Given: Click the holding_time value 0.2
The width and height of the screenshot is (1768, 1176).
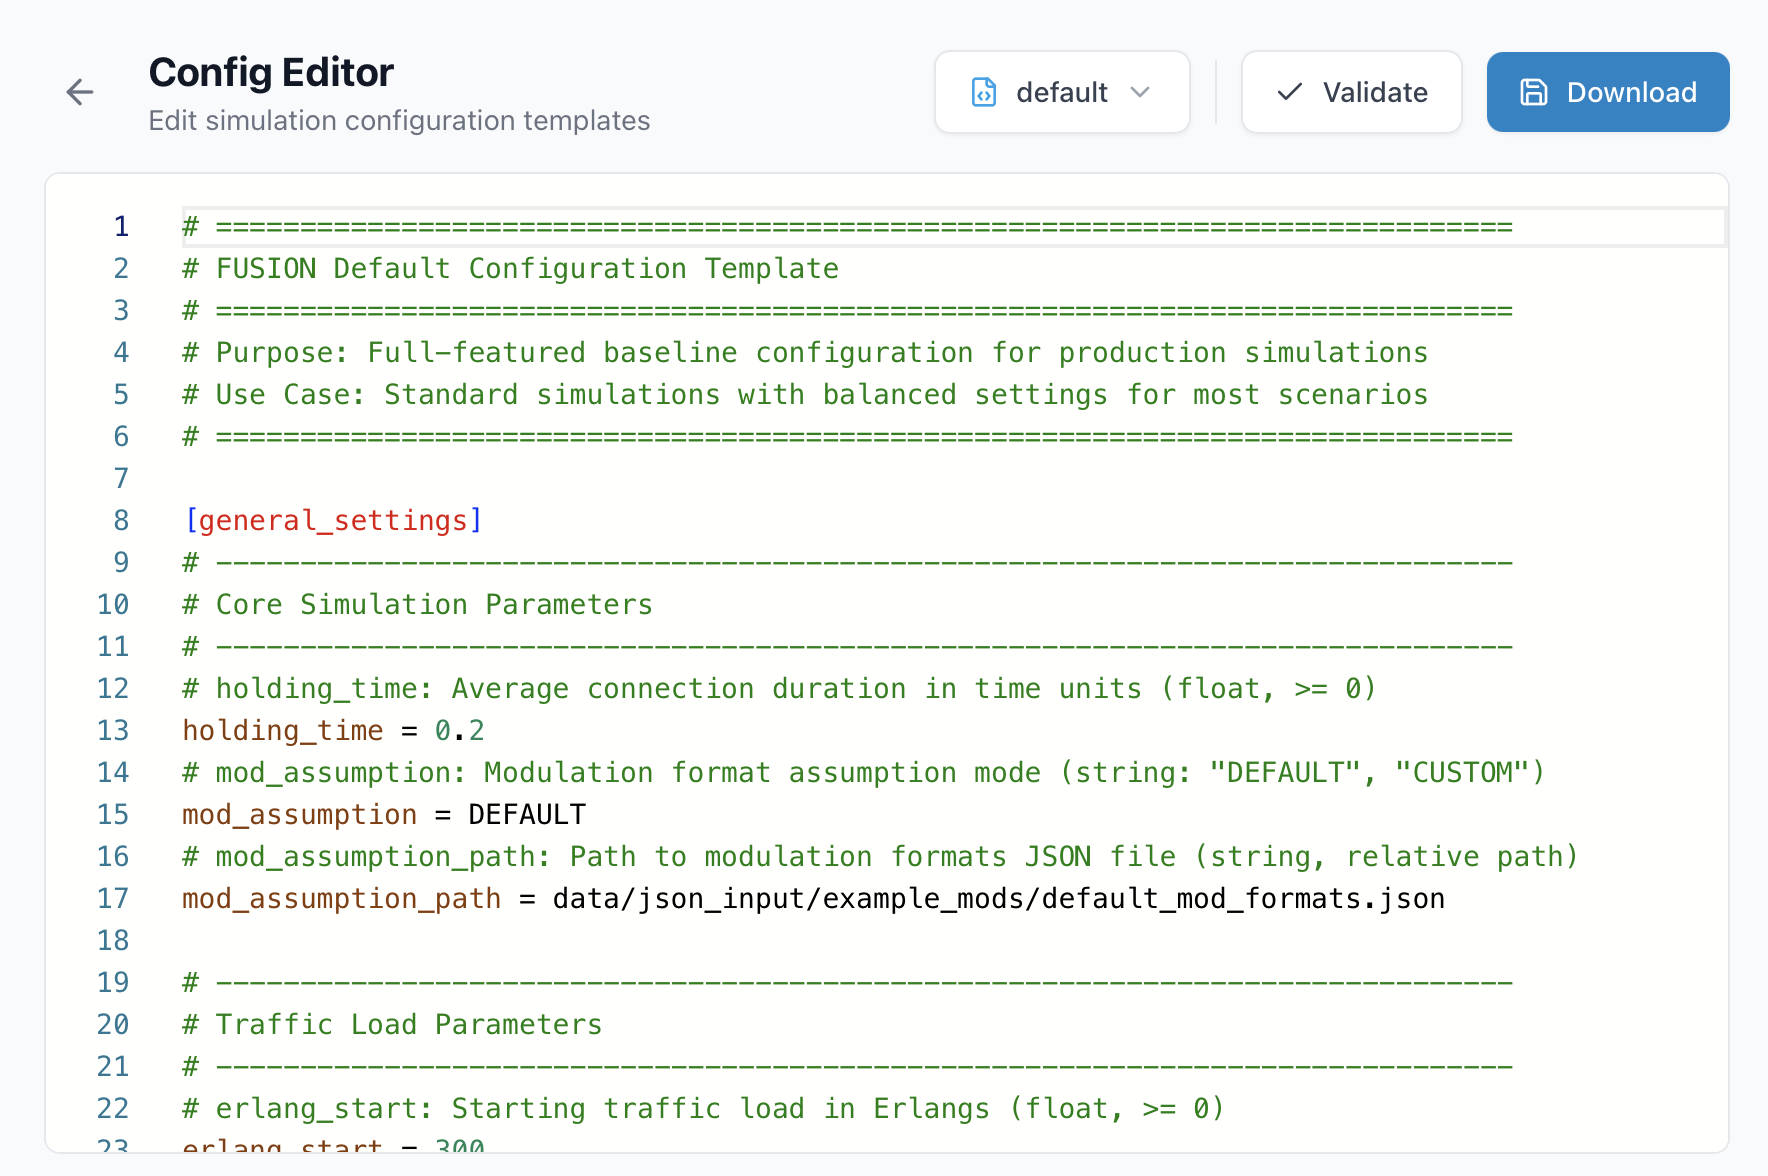Looking at the screenshot, I should (459, 731).
